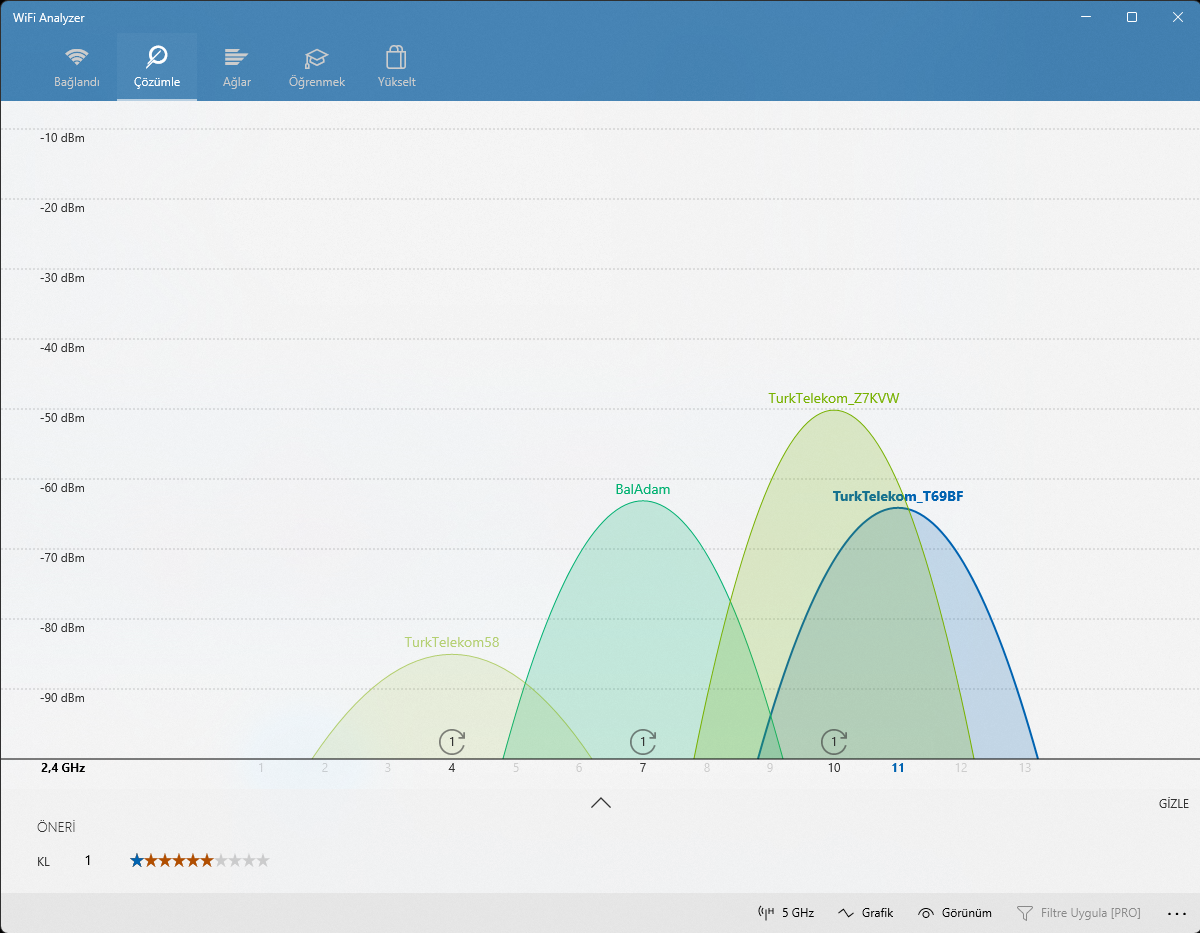Open the Bağlandı tab
1200x933 pixels.
[77, 67]
